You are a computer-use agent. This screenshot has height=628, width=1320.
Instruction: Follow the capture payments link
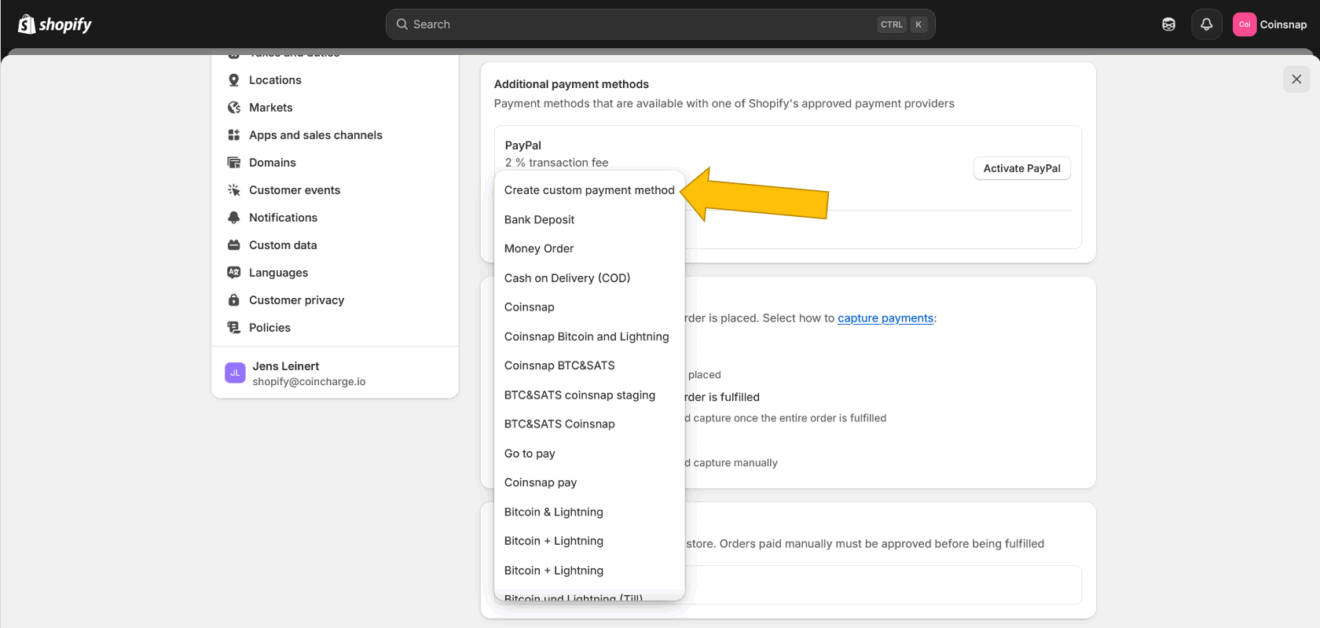tap(885, 318)
